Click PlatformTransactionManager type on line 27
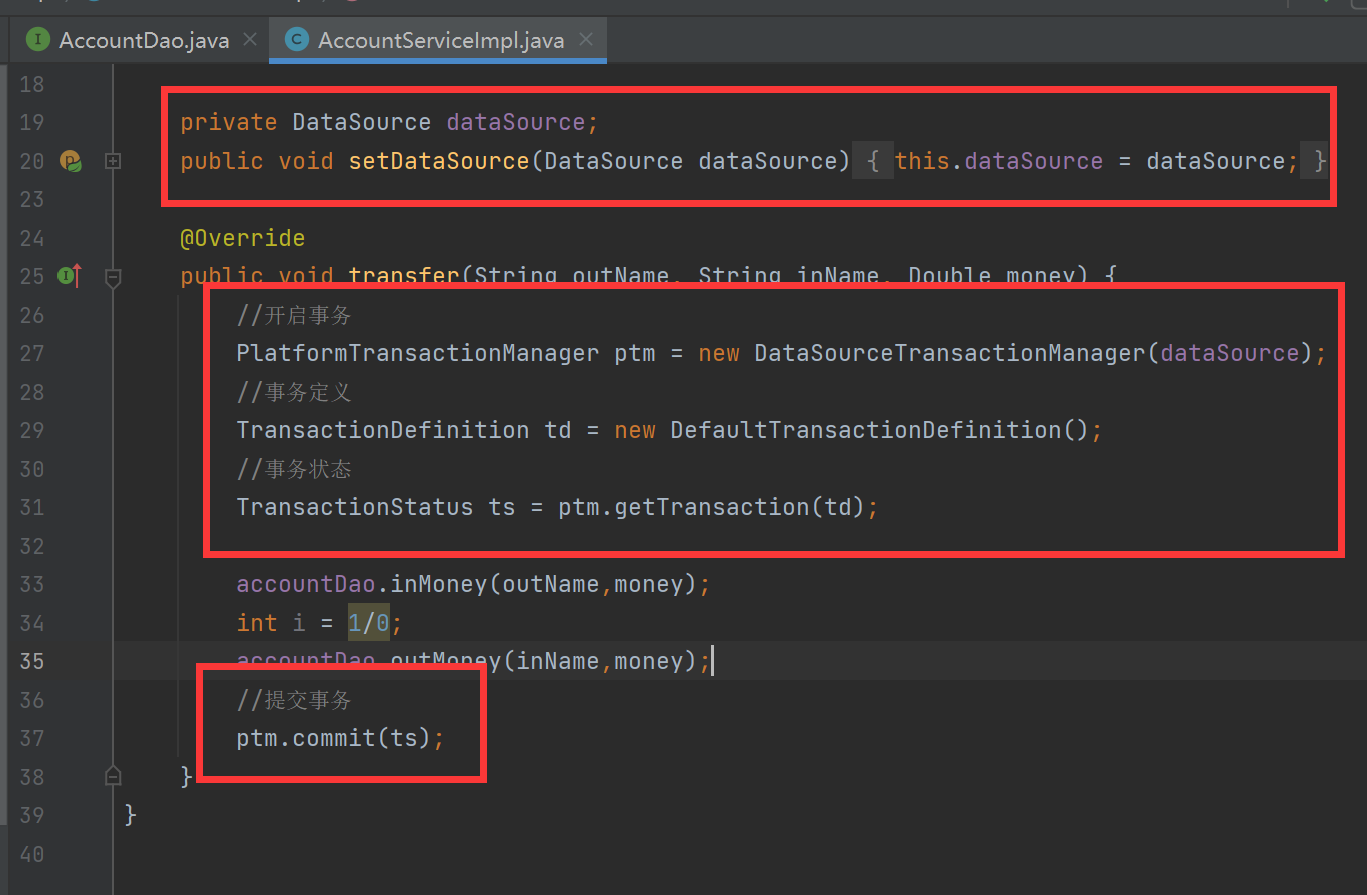1367x895 pixels. 418,353
